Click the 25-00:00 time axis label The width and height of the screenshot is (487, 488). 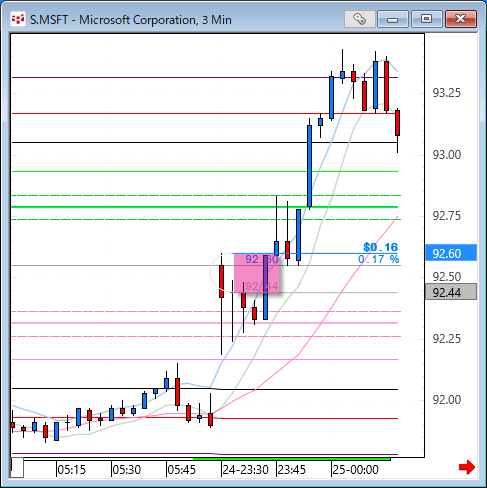click(x=356, y=470)
